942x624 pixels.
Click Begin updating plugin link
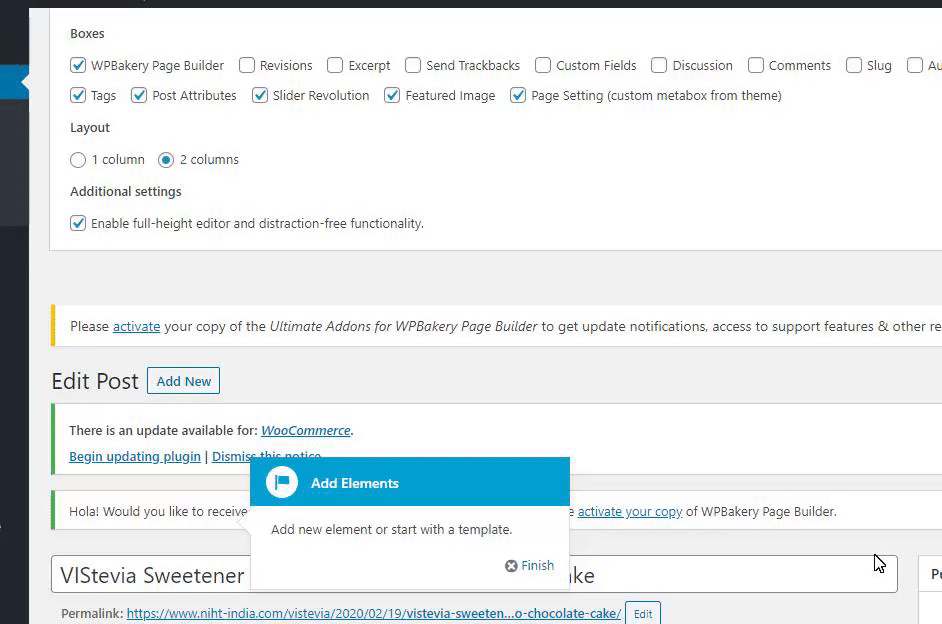click(135, 456)
